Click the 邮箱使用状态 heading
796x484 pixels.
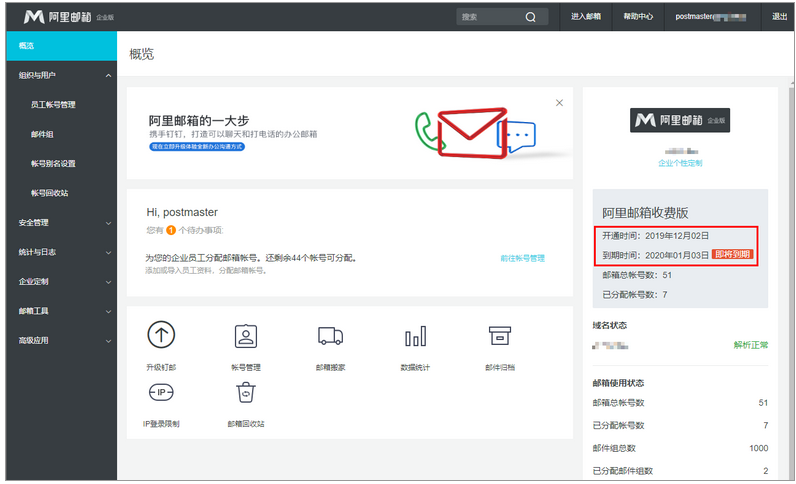618,383
